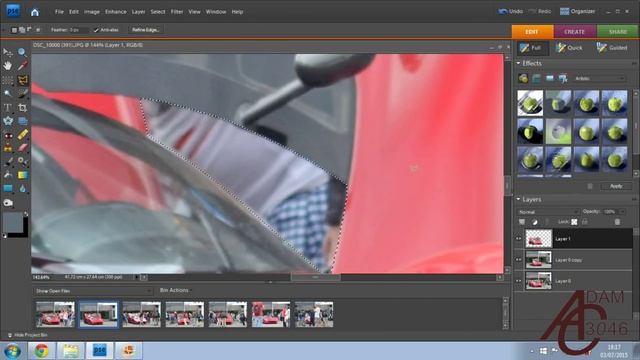Click the Redo button

(540, 11)
